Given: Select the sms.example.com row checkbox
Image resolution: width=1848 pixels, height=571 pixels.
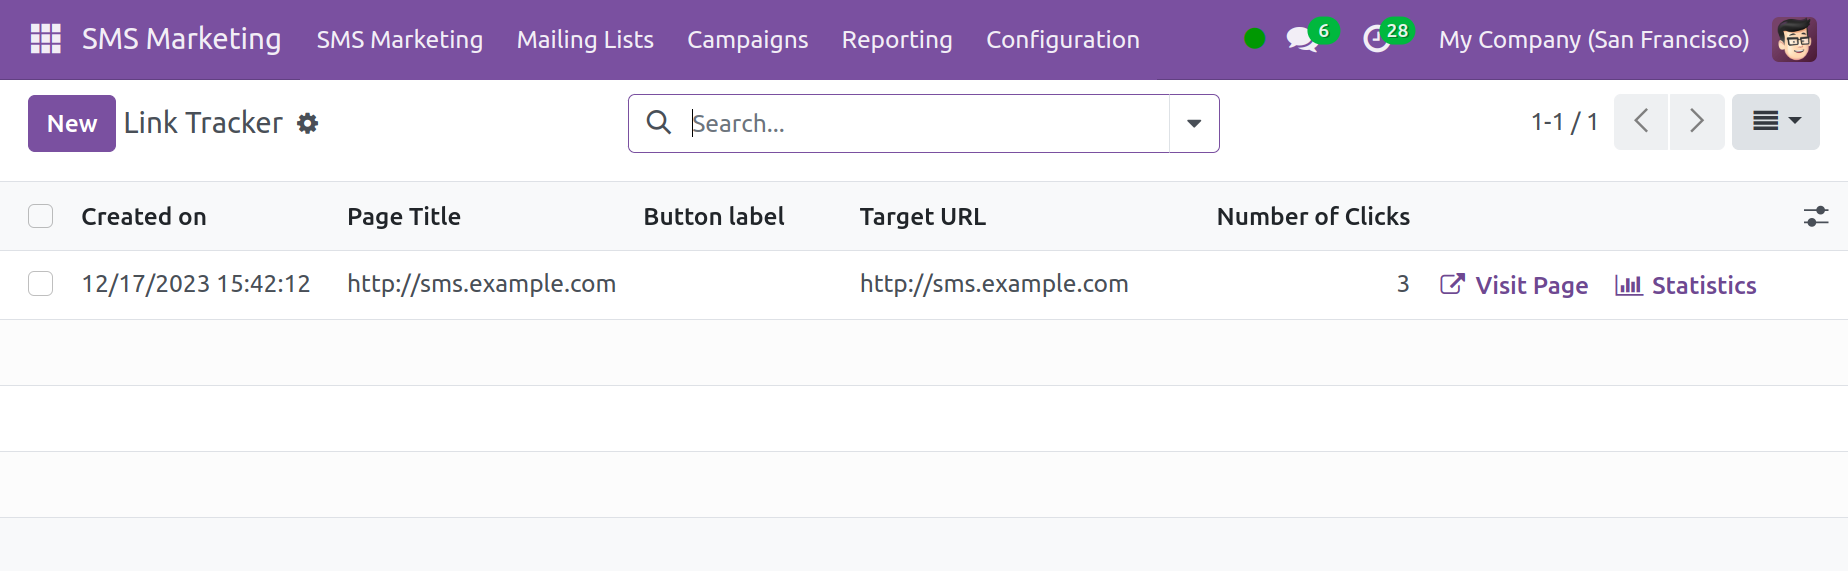Looking at the screenshot, I should [x=41, y=284].
